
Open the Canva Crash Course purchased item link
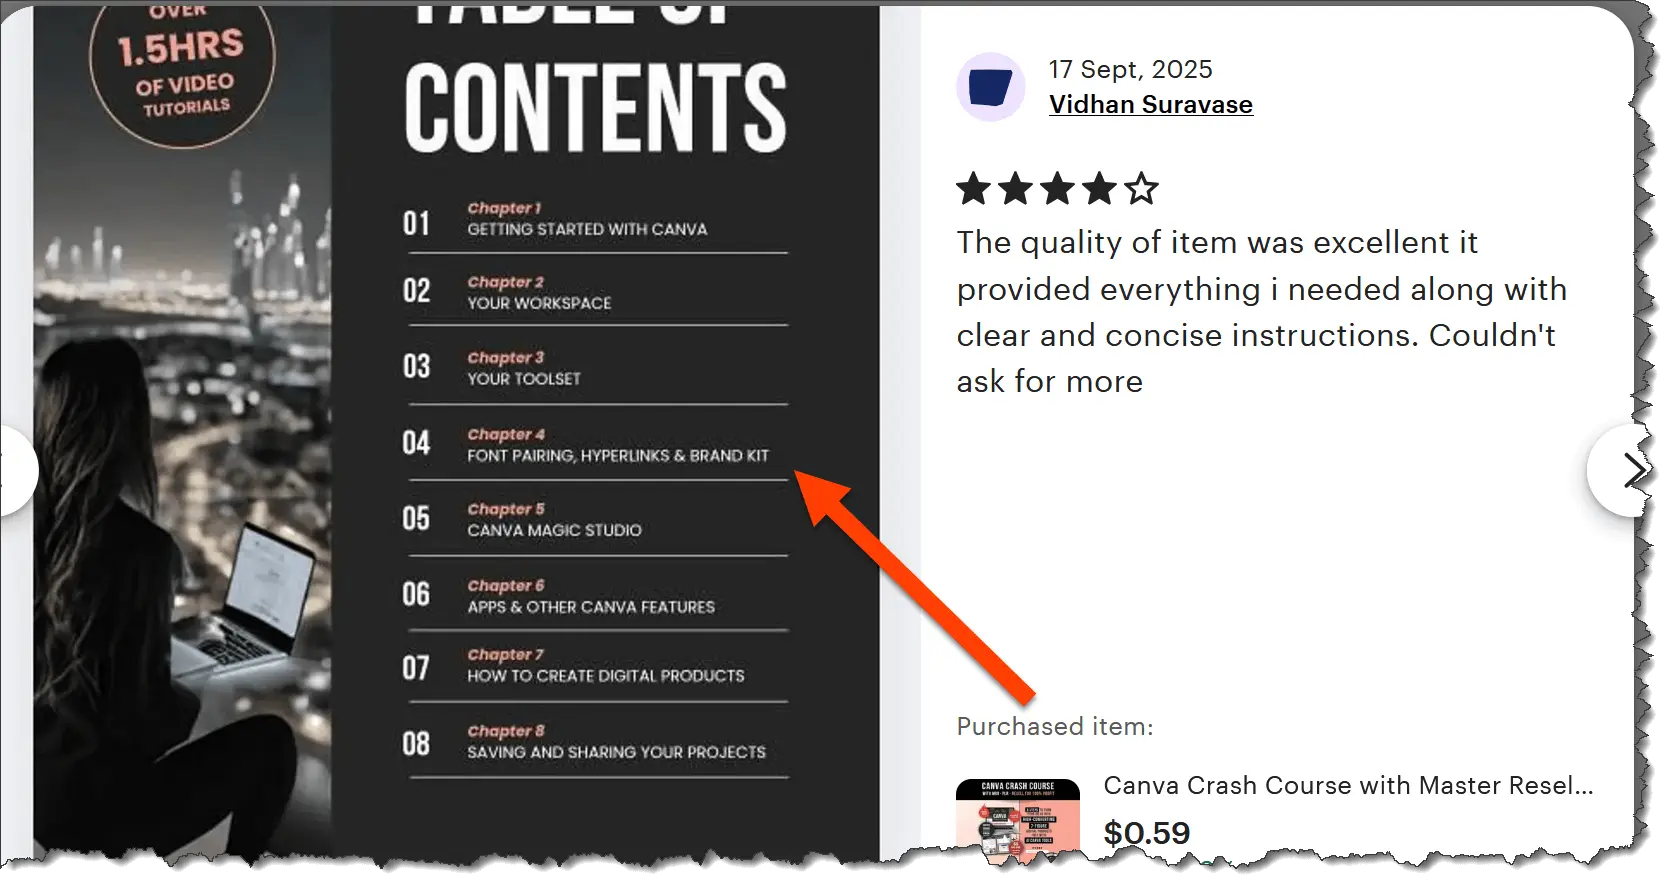coord(1348,785)
